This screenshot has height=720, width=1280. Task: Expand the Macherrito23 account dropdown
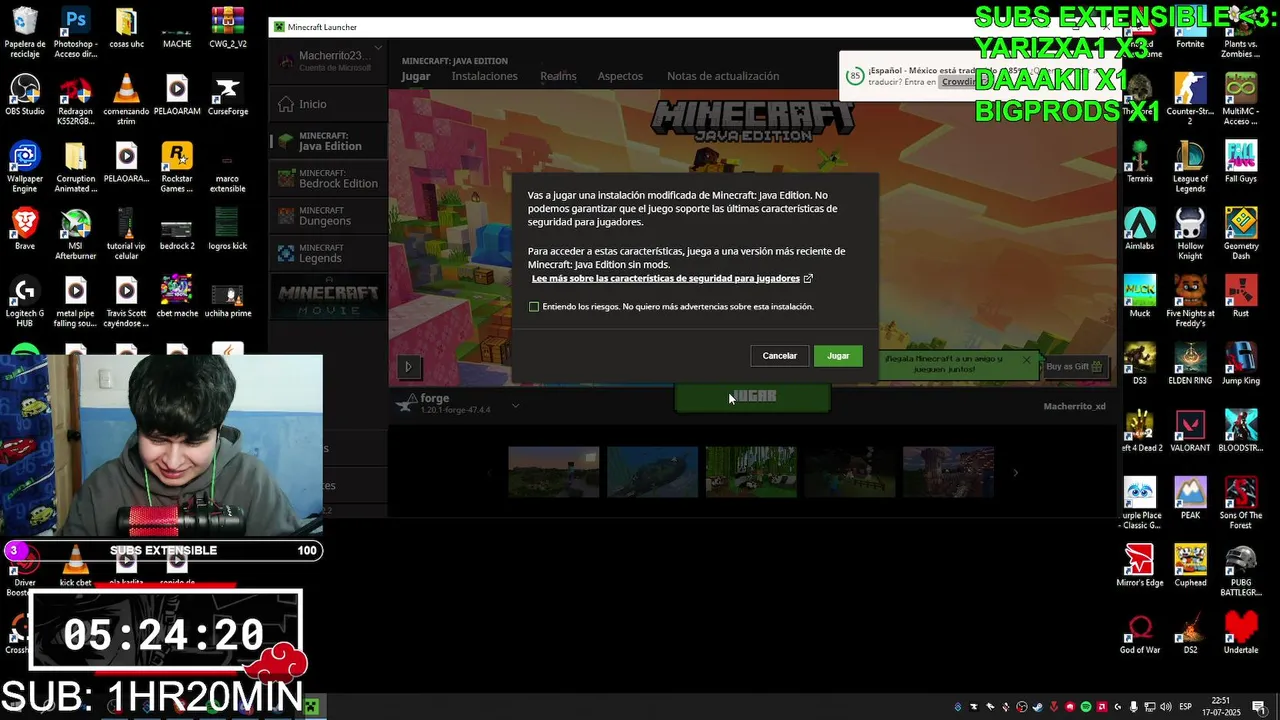click(x=378, y=48)
